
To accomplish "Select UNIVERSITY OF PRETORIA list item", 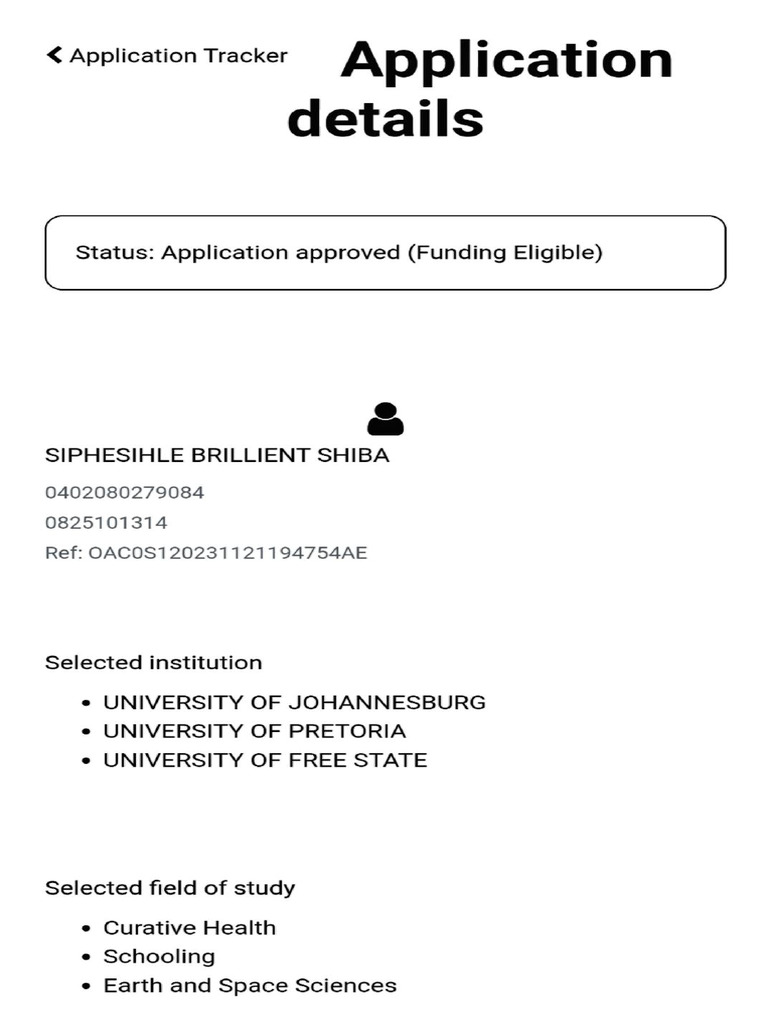I will (255, 731).
